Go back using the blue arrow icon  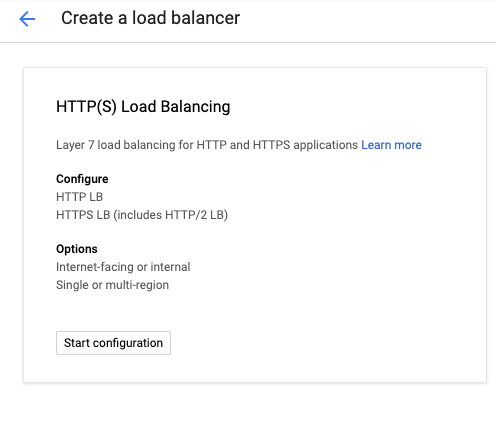click(x=27, y=19)
